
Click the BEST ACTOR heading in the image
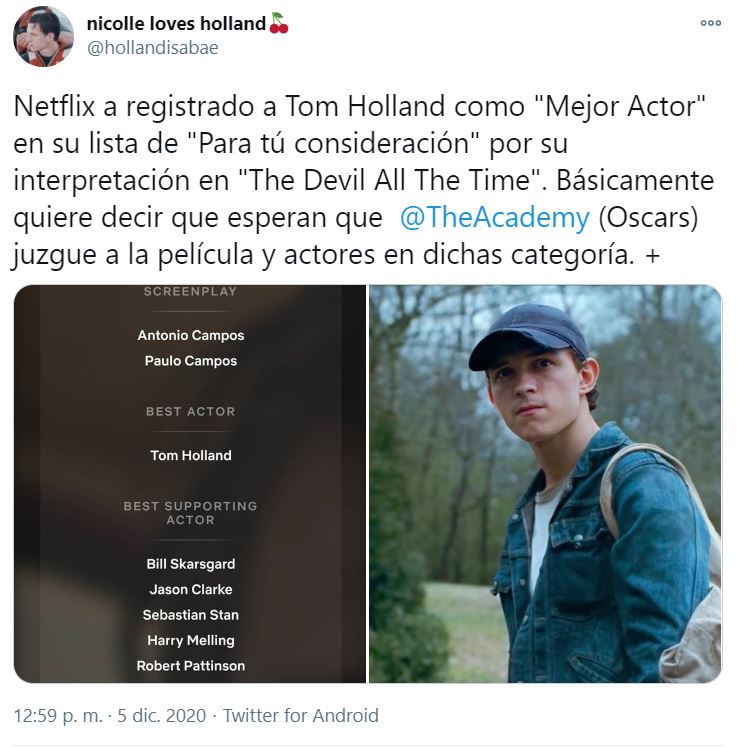(x=191, y=412)
